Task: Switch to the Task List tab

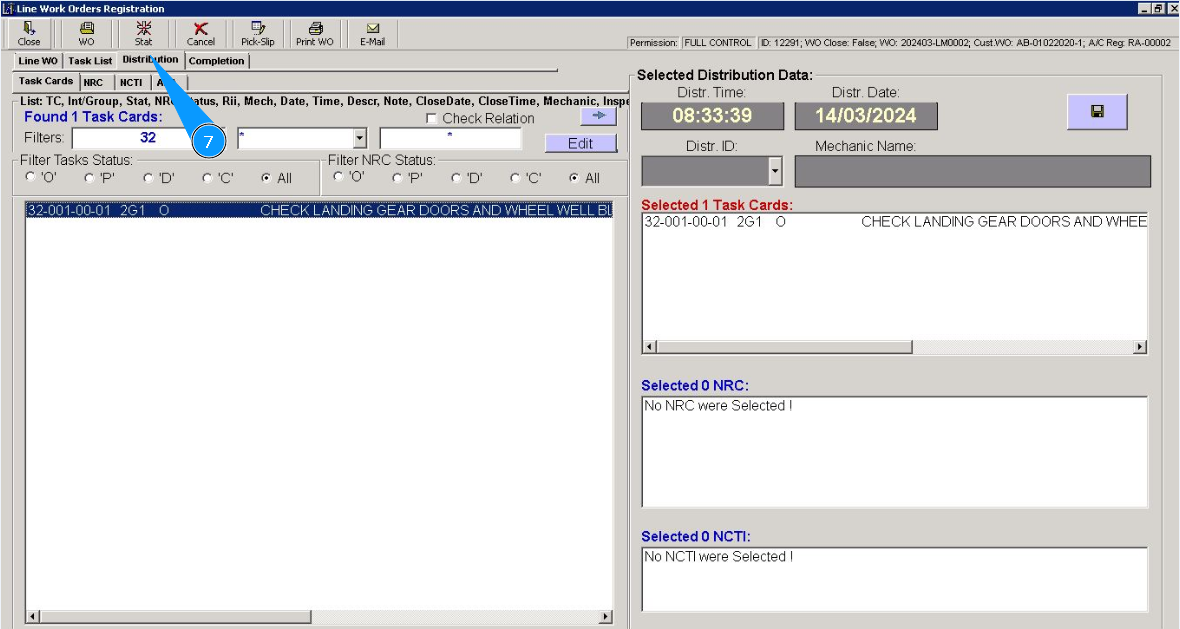Action: click(x=90, y=61)
